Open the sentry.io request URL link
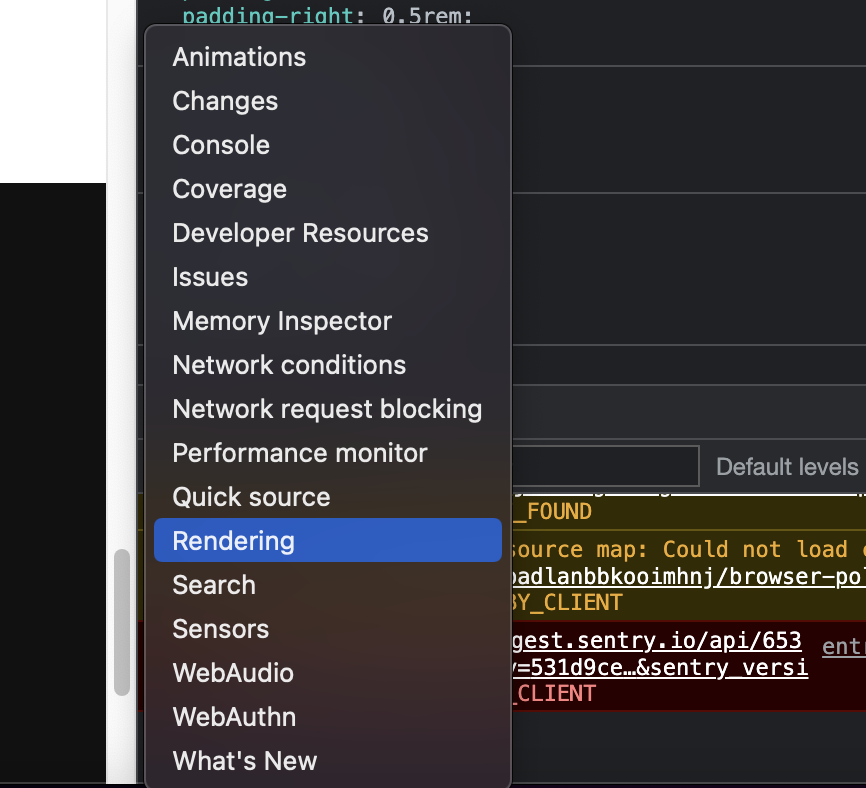This screenshot has height=788, width=866. [x=659, y=654]
